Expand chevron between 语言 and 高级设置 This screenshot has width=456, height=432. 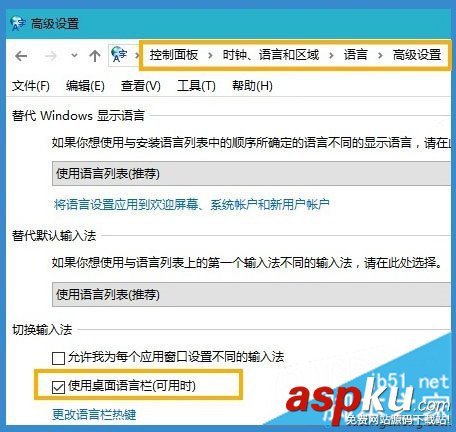coord(380,55)
